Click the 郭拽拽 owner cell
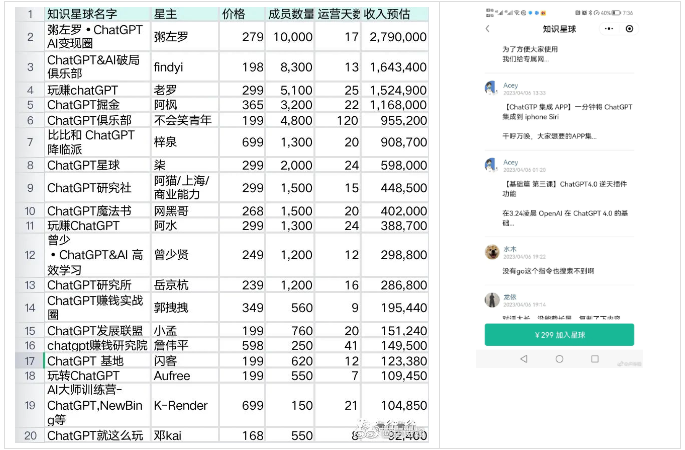Viewport: 685px width, 450px height. [185, 308]
